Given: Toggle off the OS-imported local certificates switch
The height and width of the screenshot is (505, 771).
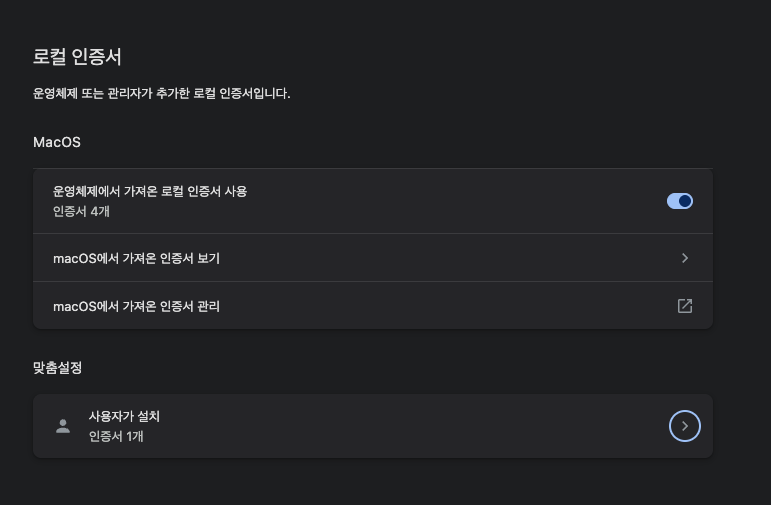Looking at the screenshot, I should pos(679,201).
